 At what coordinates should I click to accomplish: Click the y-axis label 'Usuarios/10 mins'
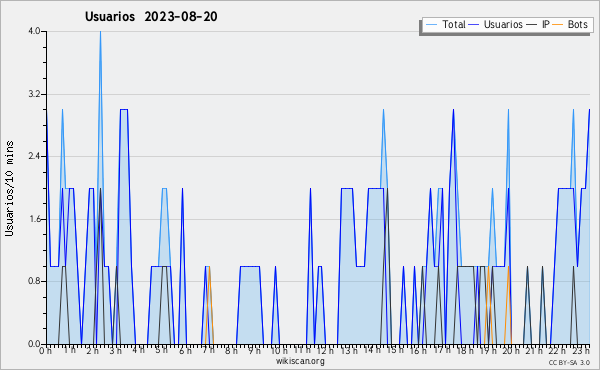9,189
